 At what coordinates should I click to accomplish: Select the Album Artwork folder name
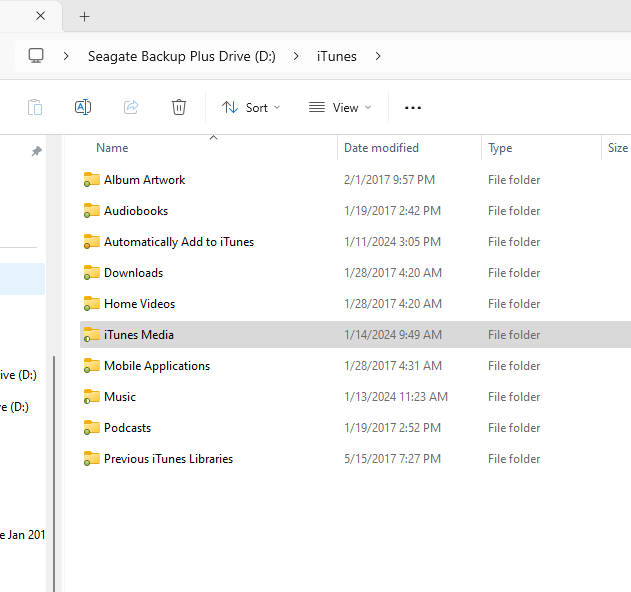click(x=144, y=179)
